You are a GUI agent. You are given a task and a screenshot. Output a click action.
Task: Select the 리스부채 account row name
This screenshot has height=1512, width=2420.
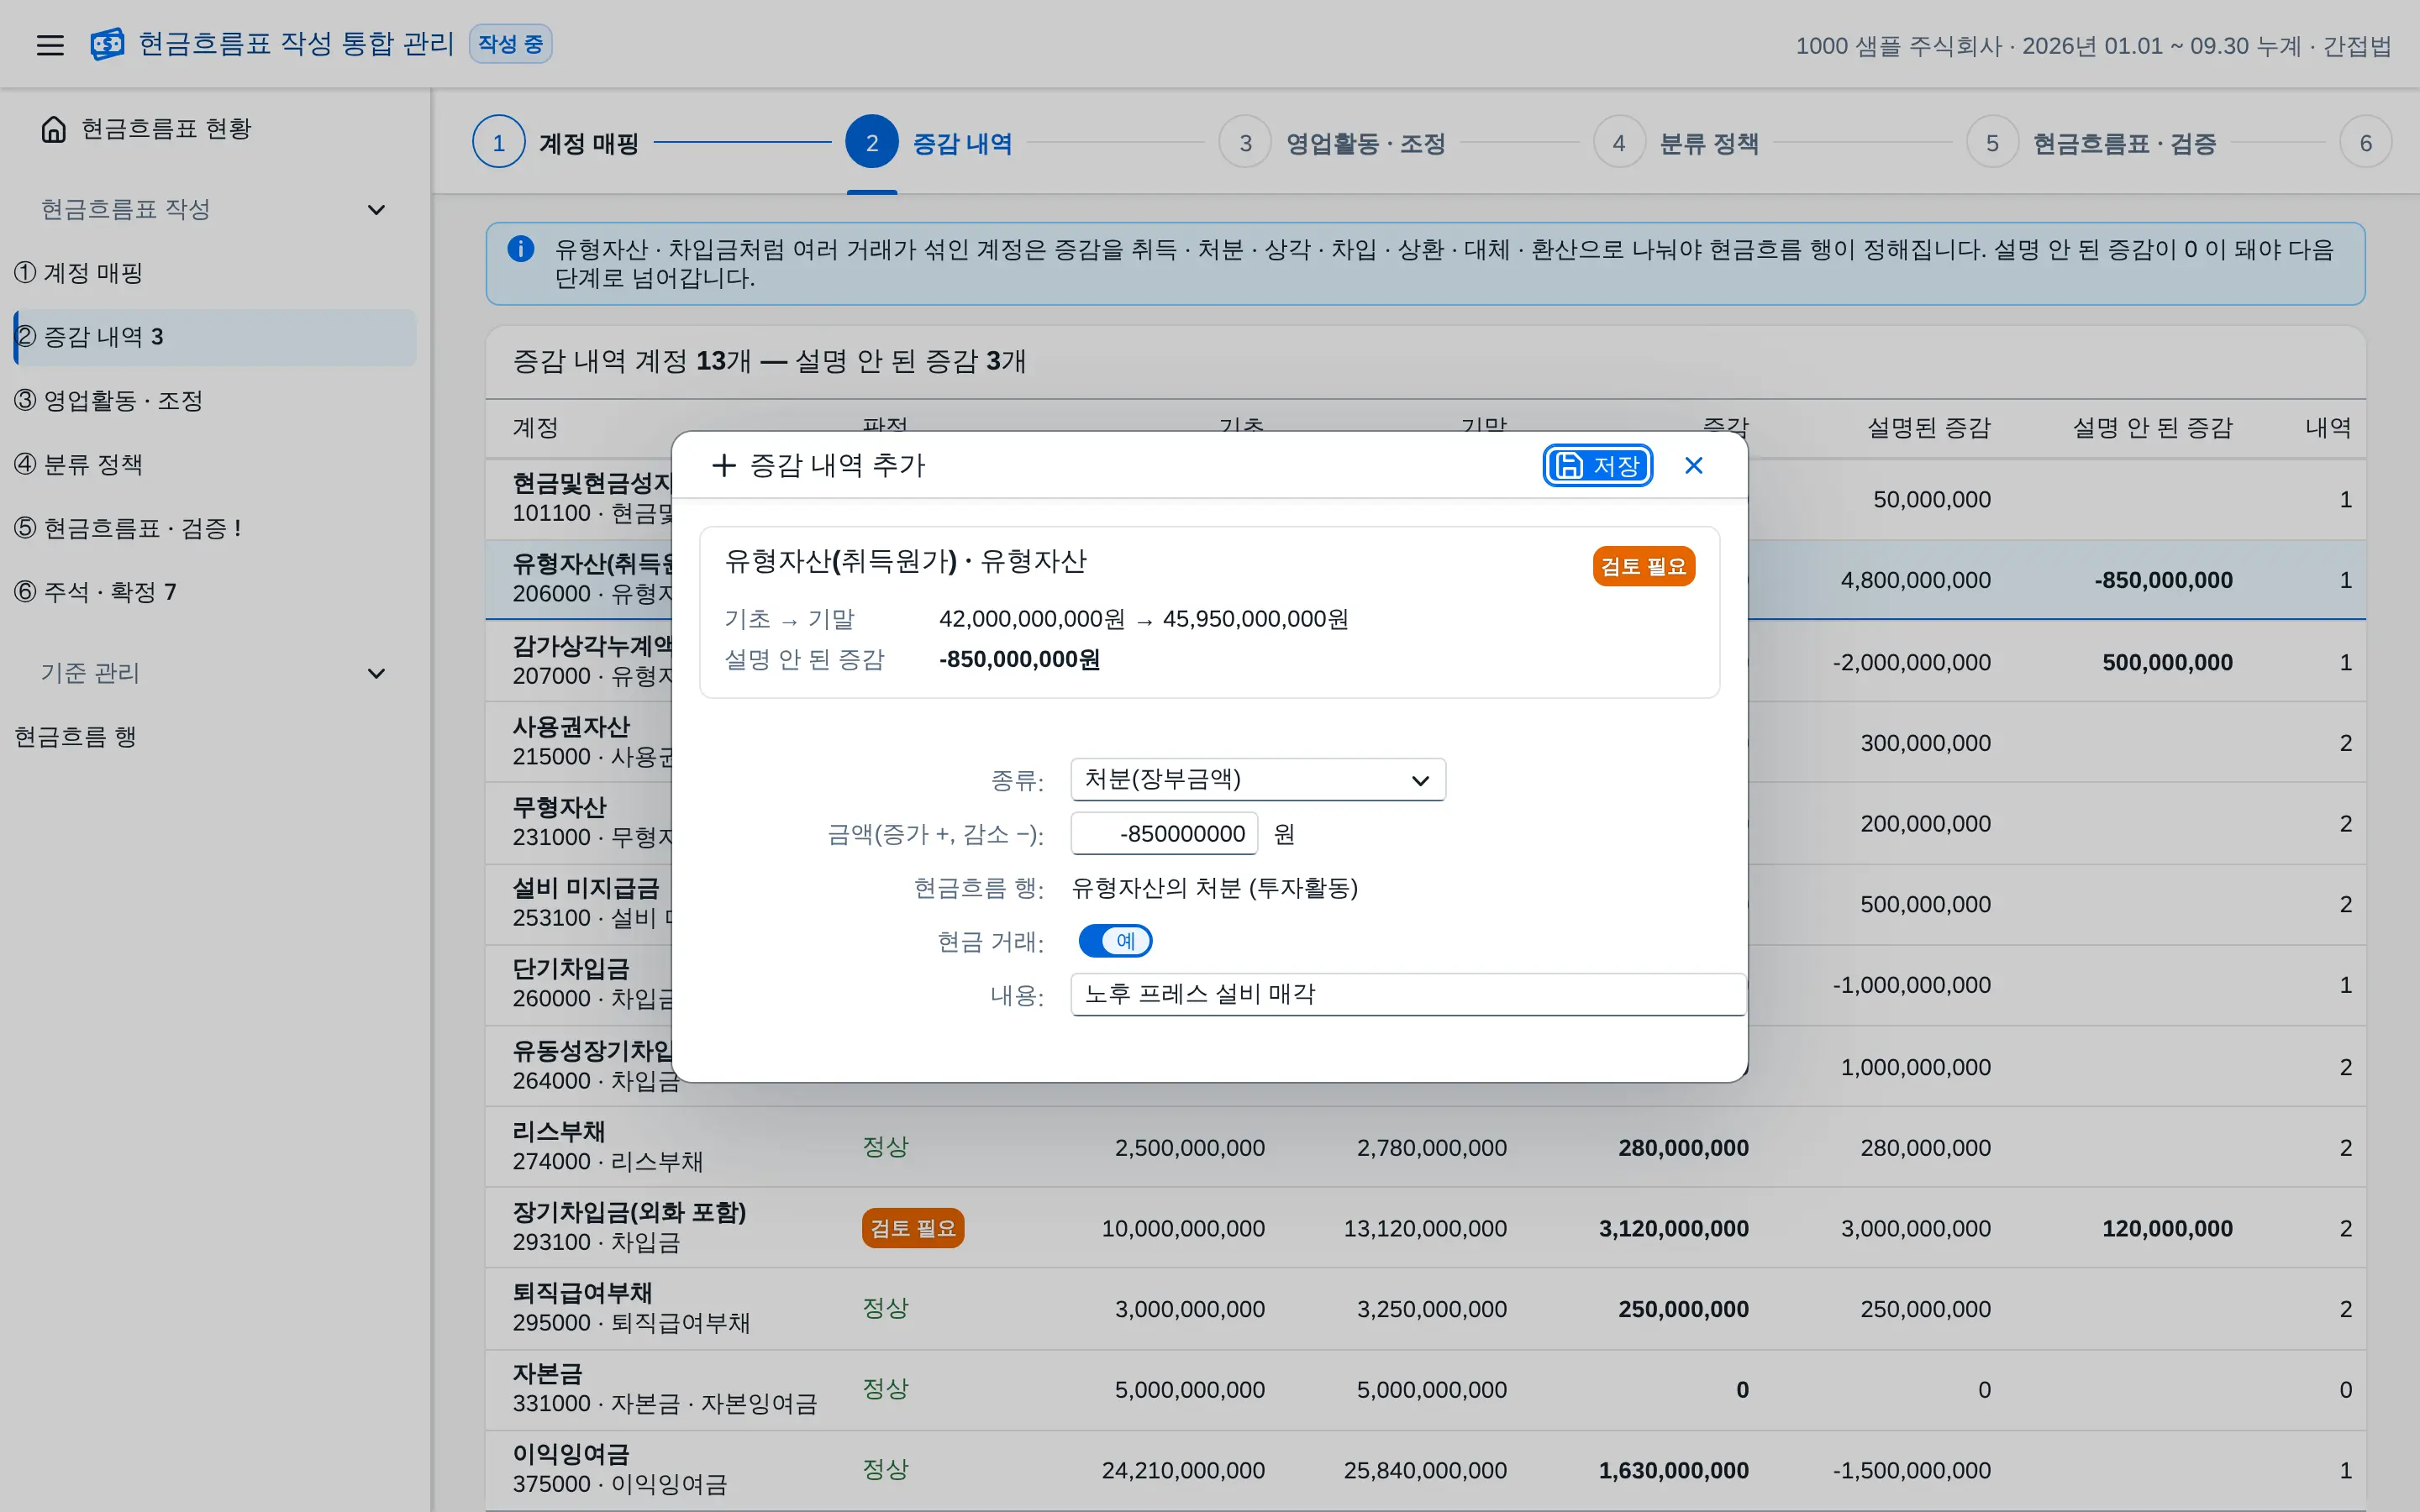pos(558,1132)
